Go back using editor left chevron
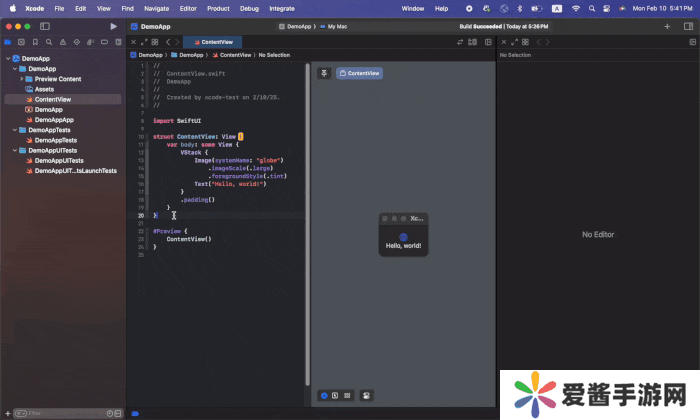 [168, 43]
